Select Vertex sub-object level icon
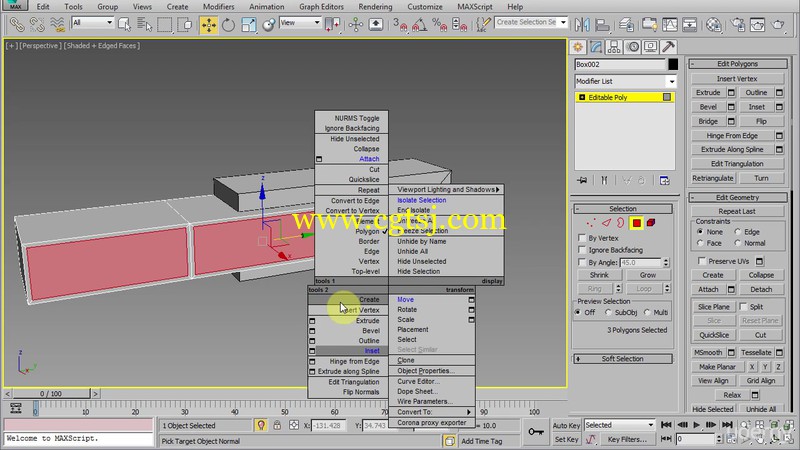The image size is (800, 450). click(x=591, y=223)
